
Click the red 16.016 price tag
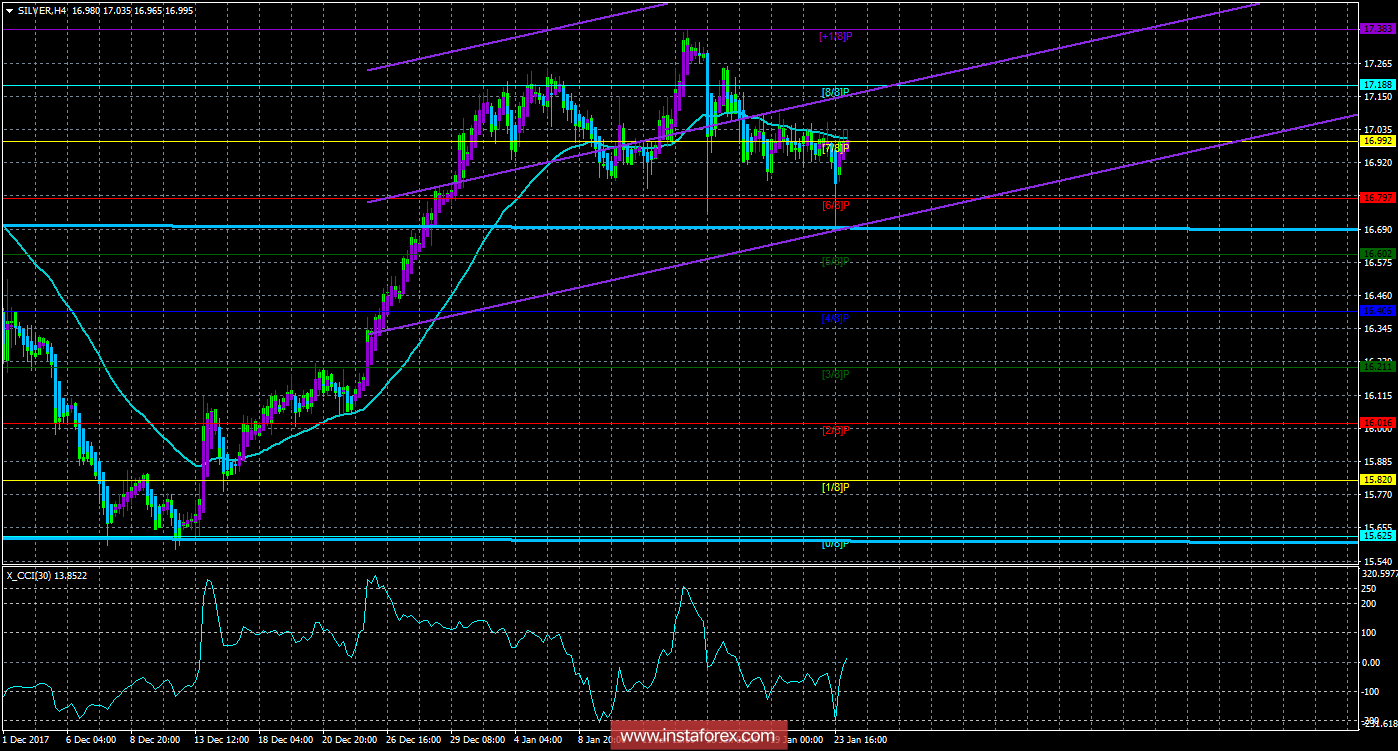click(x=1377, y=423)
